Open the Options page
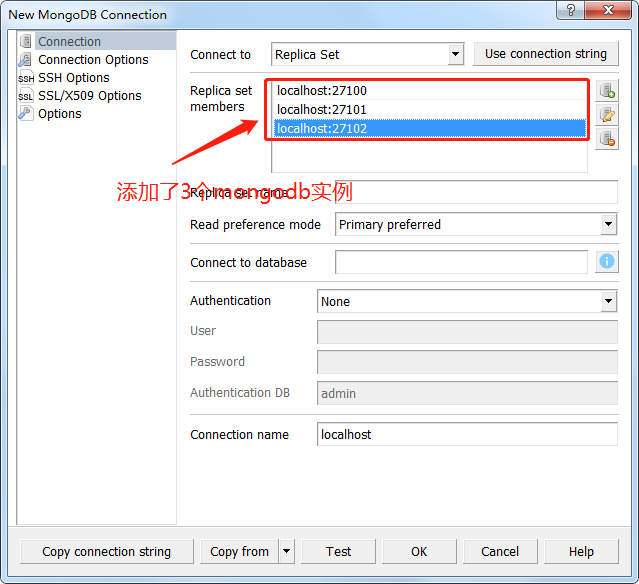639x584 pixels. [59, 113]
